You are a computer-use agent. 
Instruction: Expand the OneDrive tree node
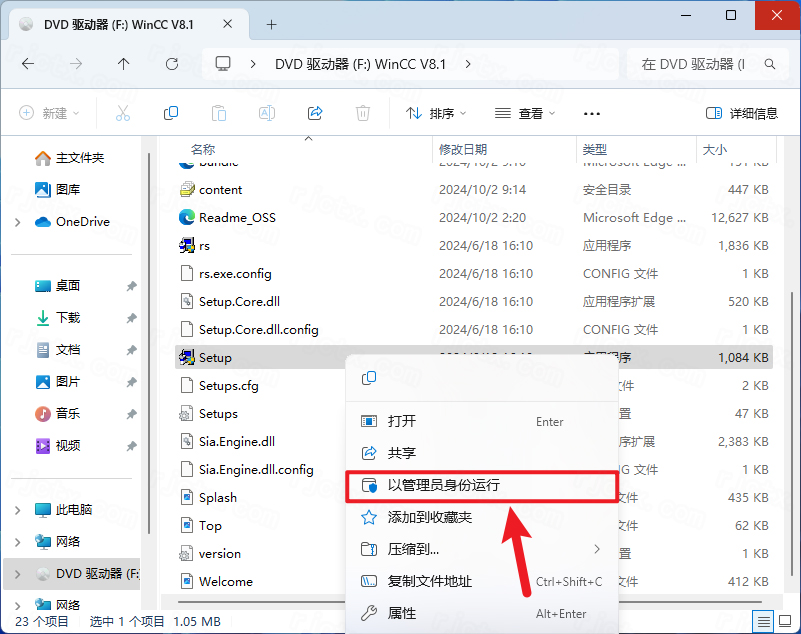point(18,222)
